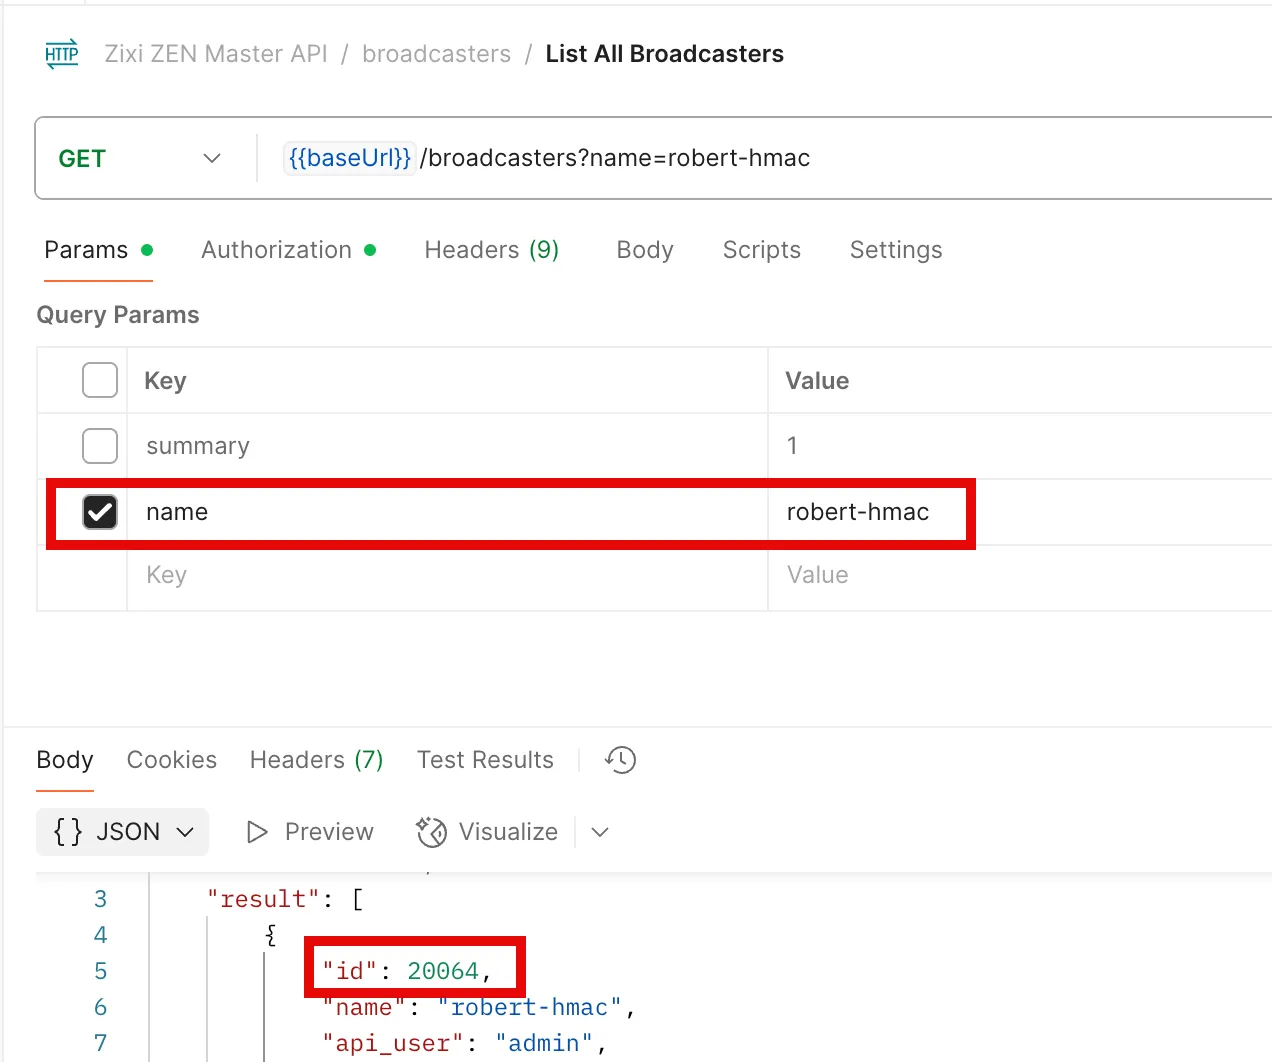Click the "id": 20064 line

point(407,970)
